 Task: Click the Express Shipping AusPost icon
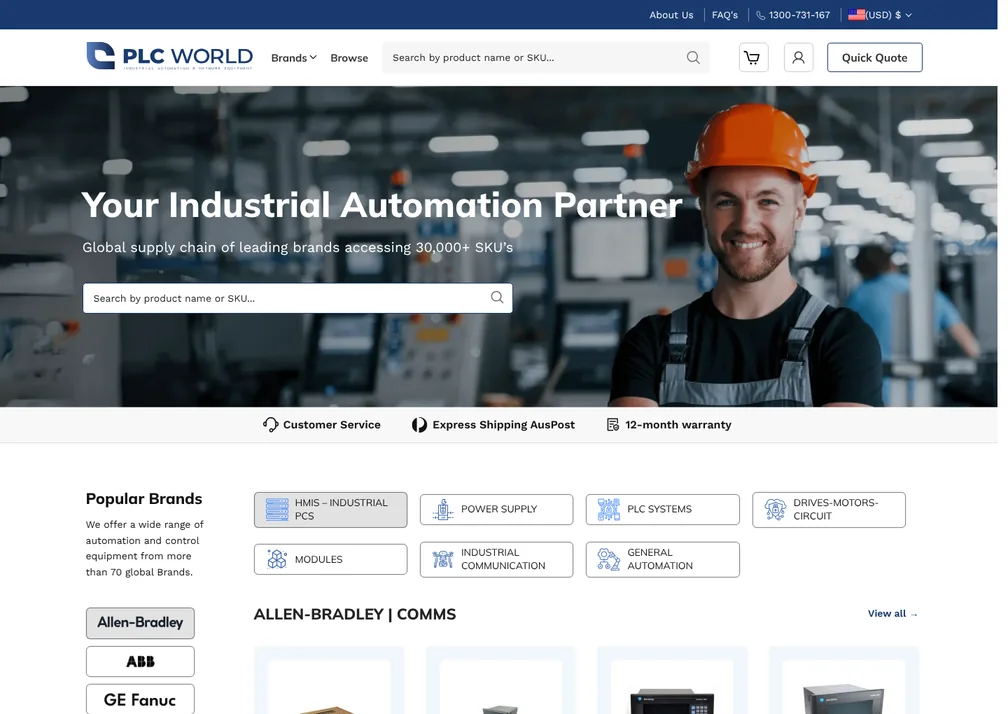click(419, 425)
